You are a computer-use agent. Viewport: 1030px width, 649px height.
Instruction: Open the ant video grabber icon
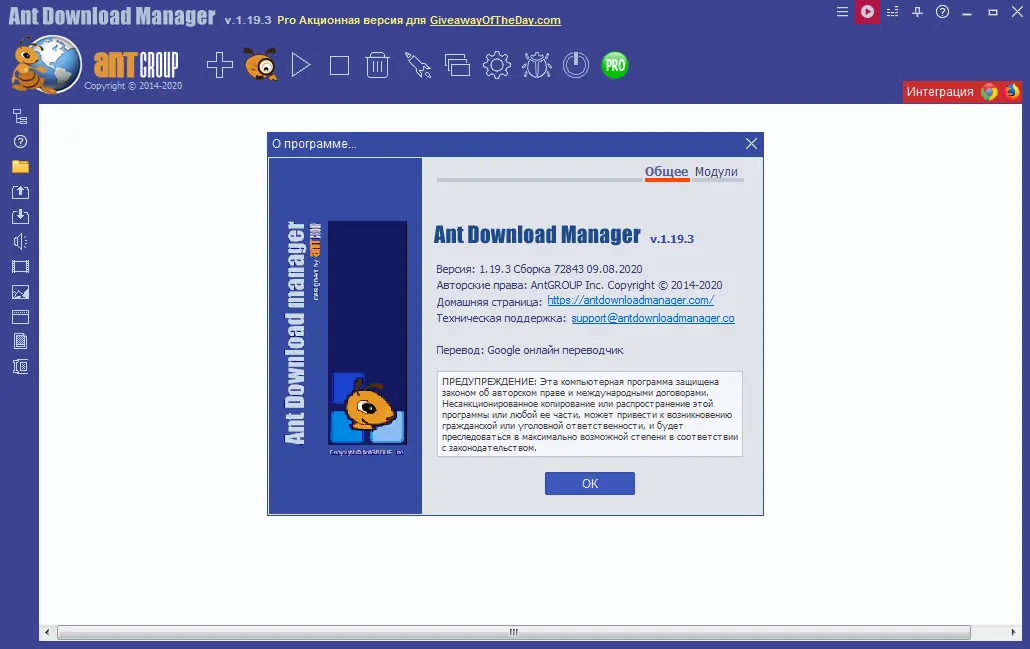pos(261,64)
